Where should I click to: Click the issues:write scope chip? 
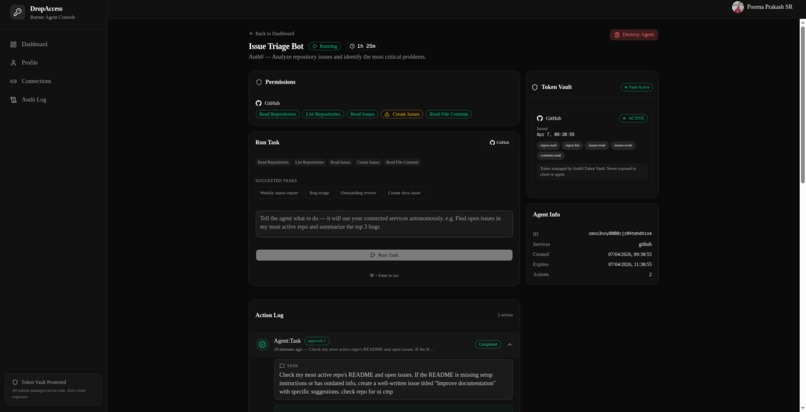624,146
